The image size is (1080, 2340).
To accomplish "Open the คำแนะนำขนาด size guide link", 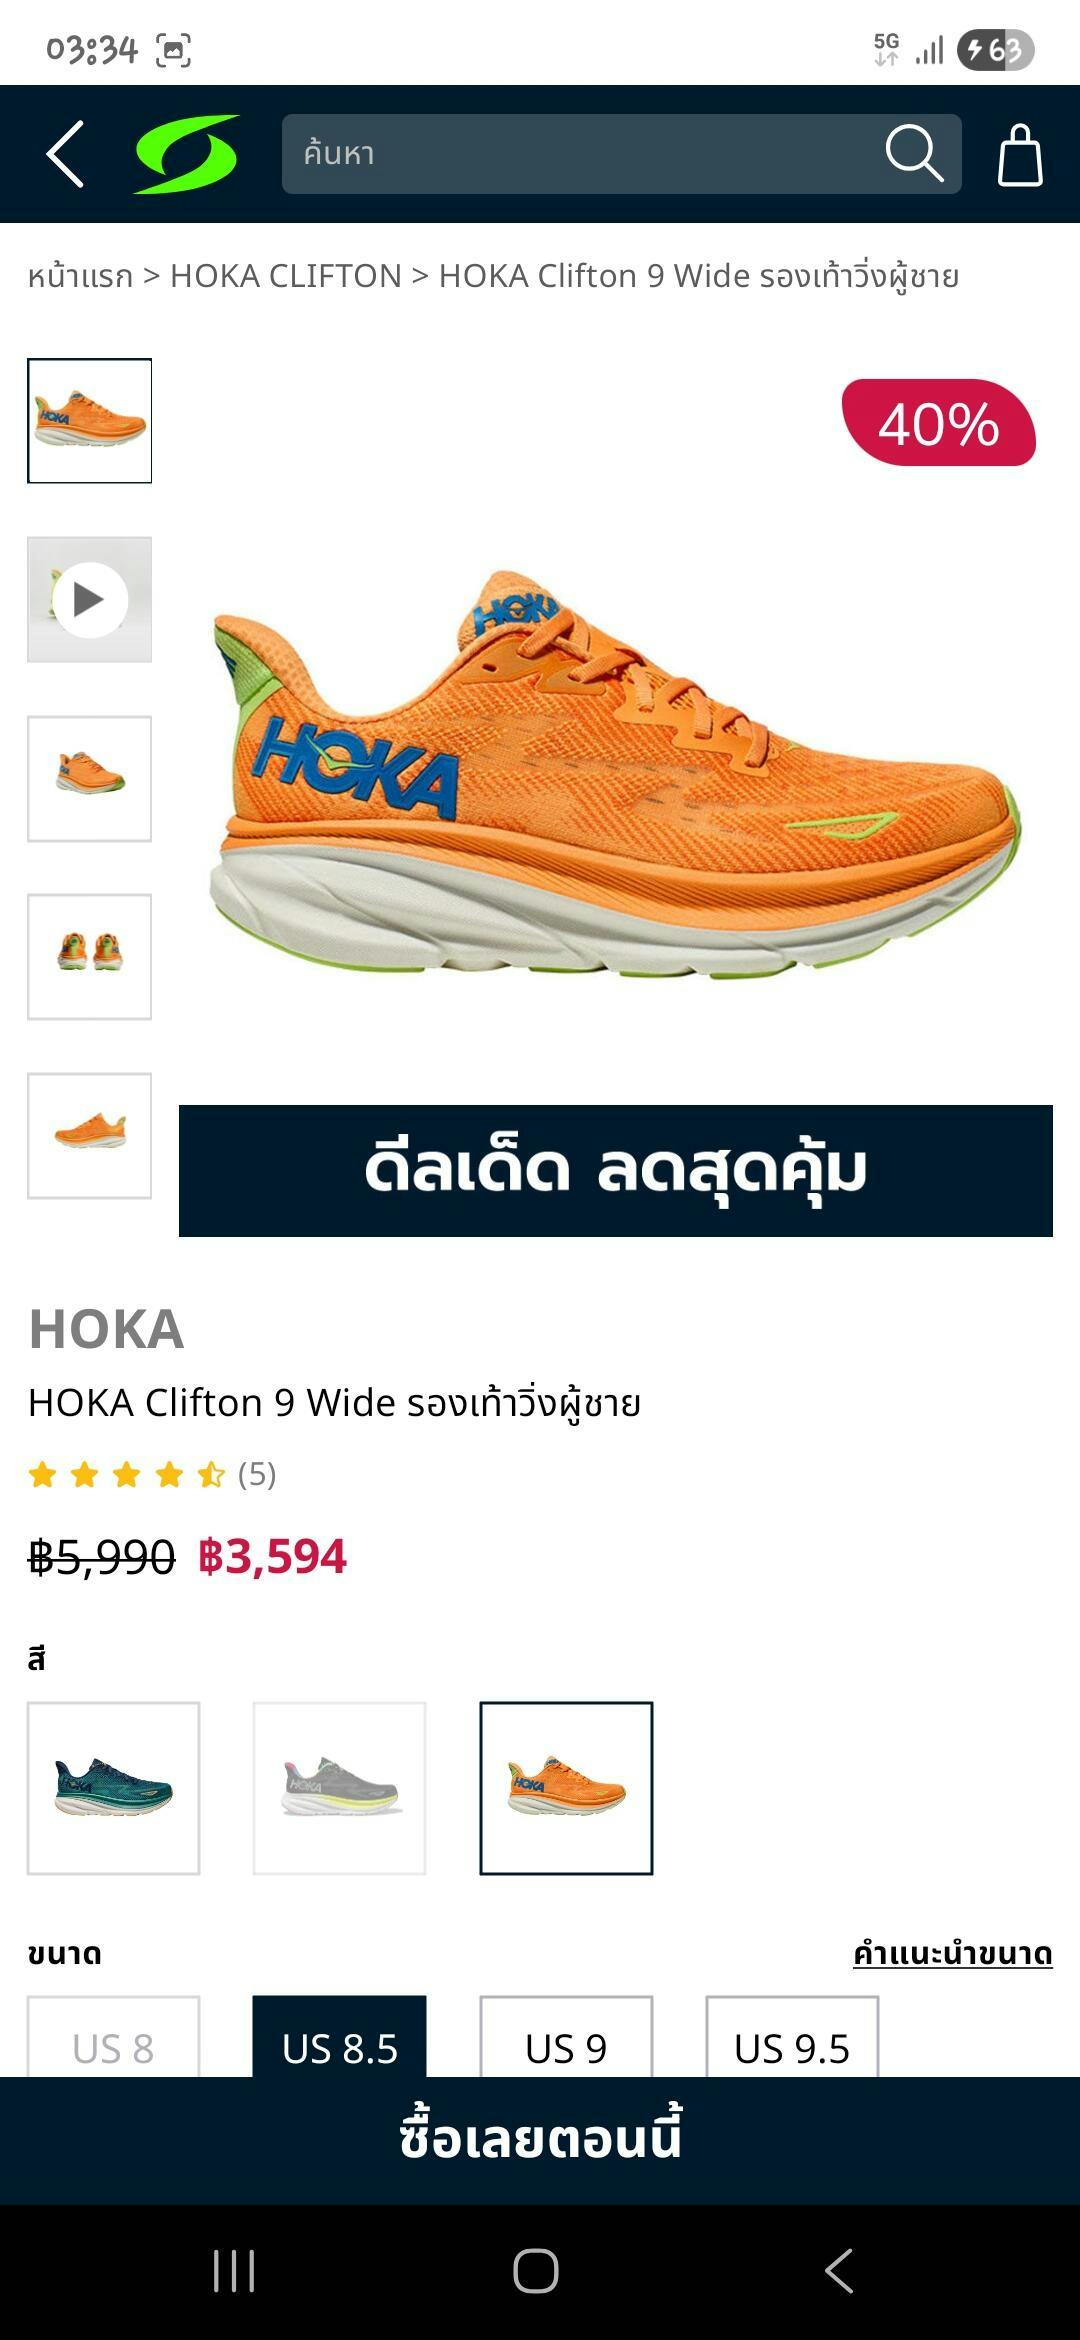I will [952, 1953].
